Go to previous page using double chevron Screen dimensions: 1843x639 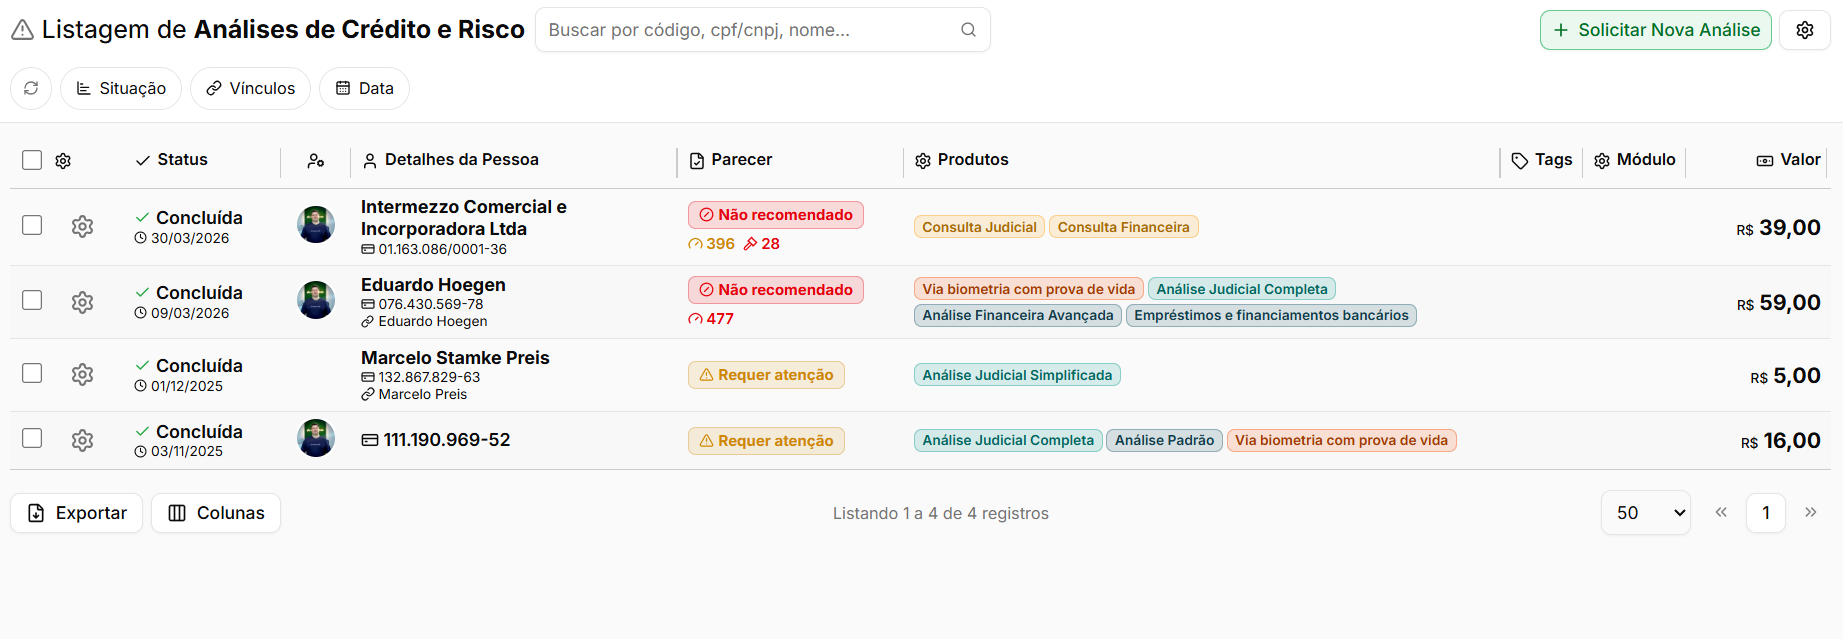(1721, 512)
